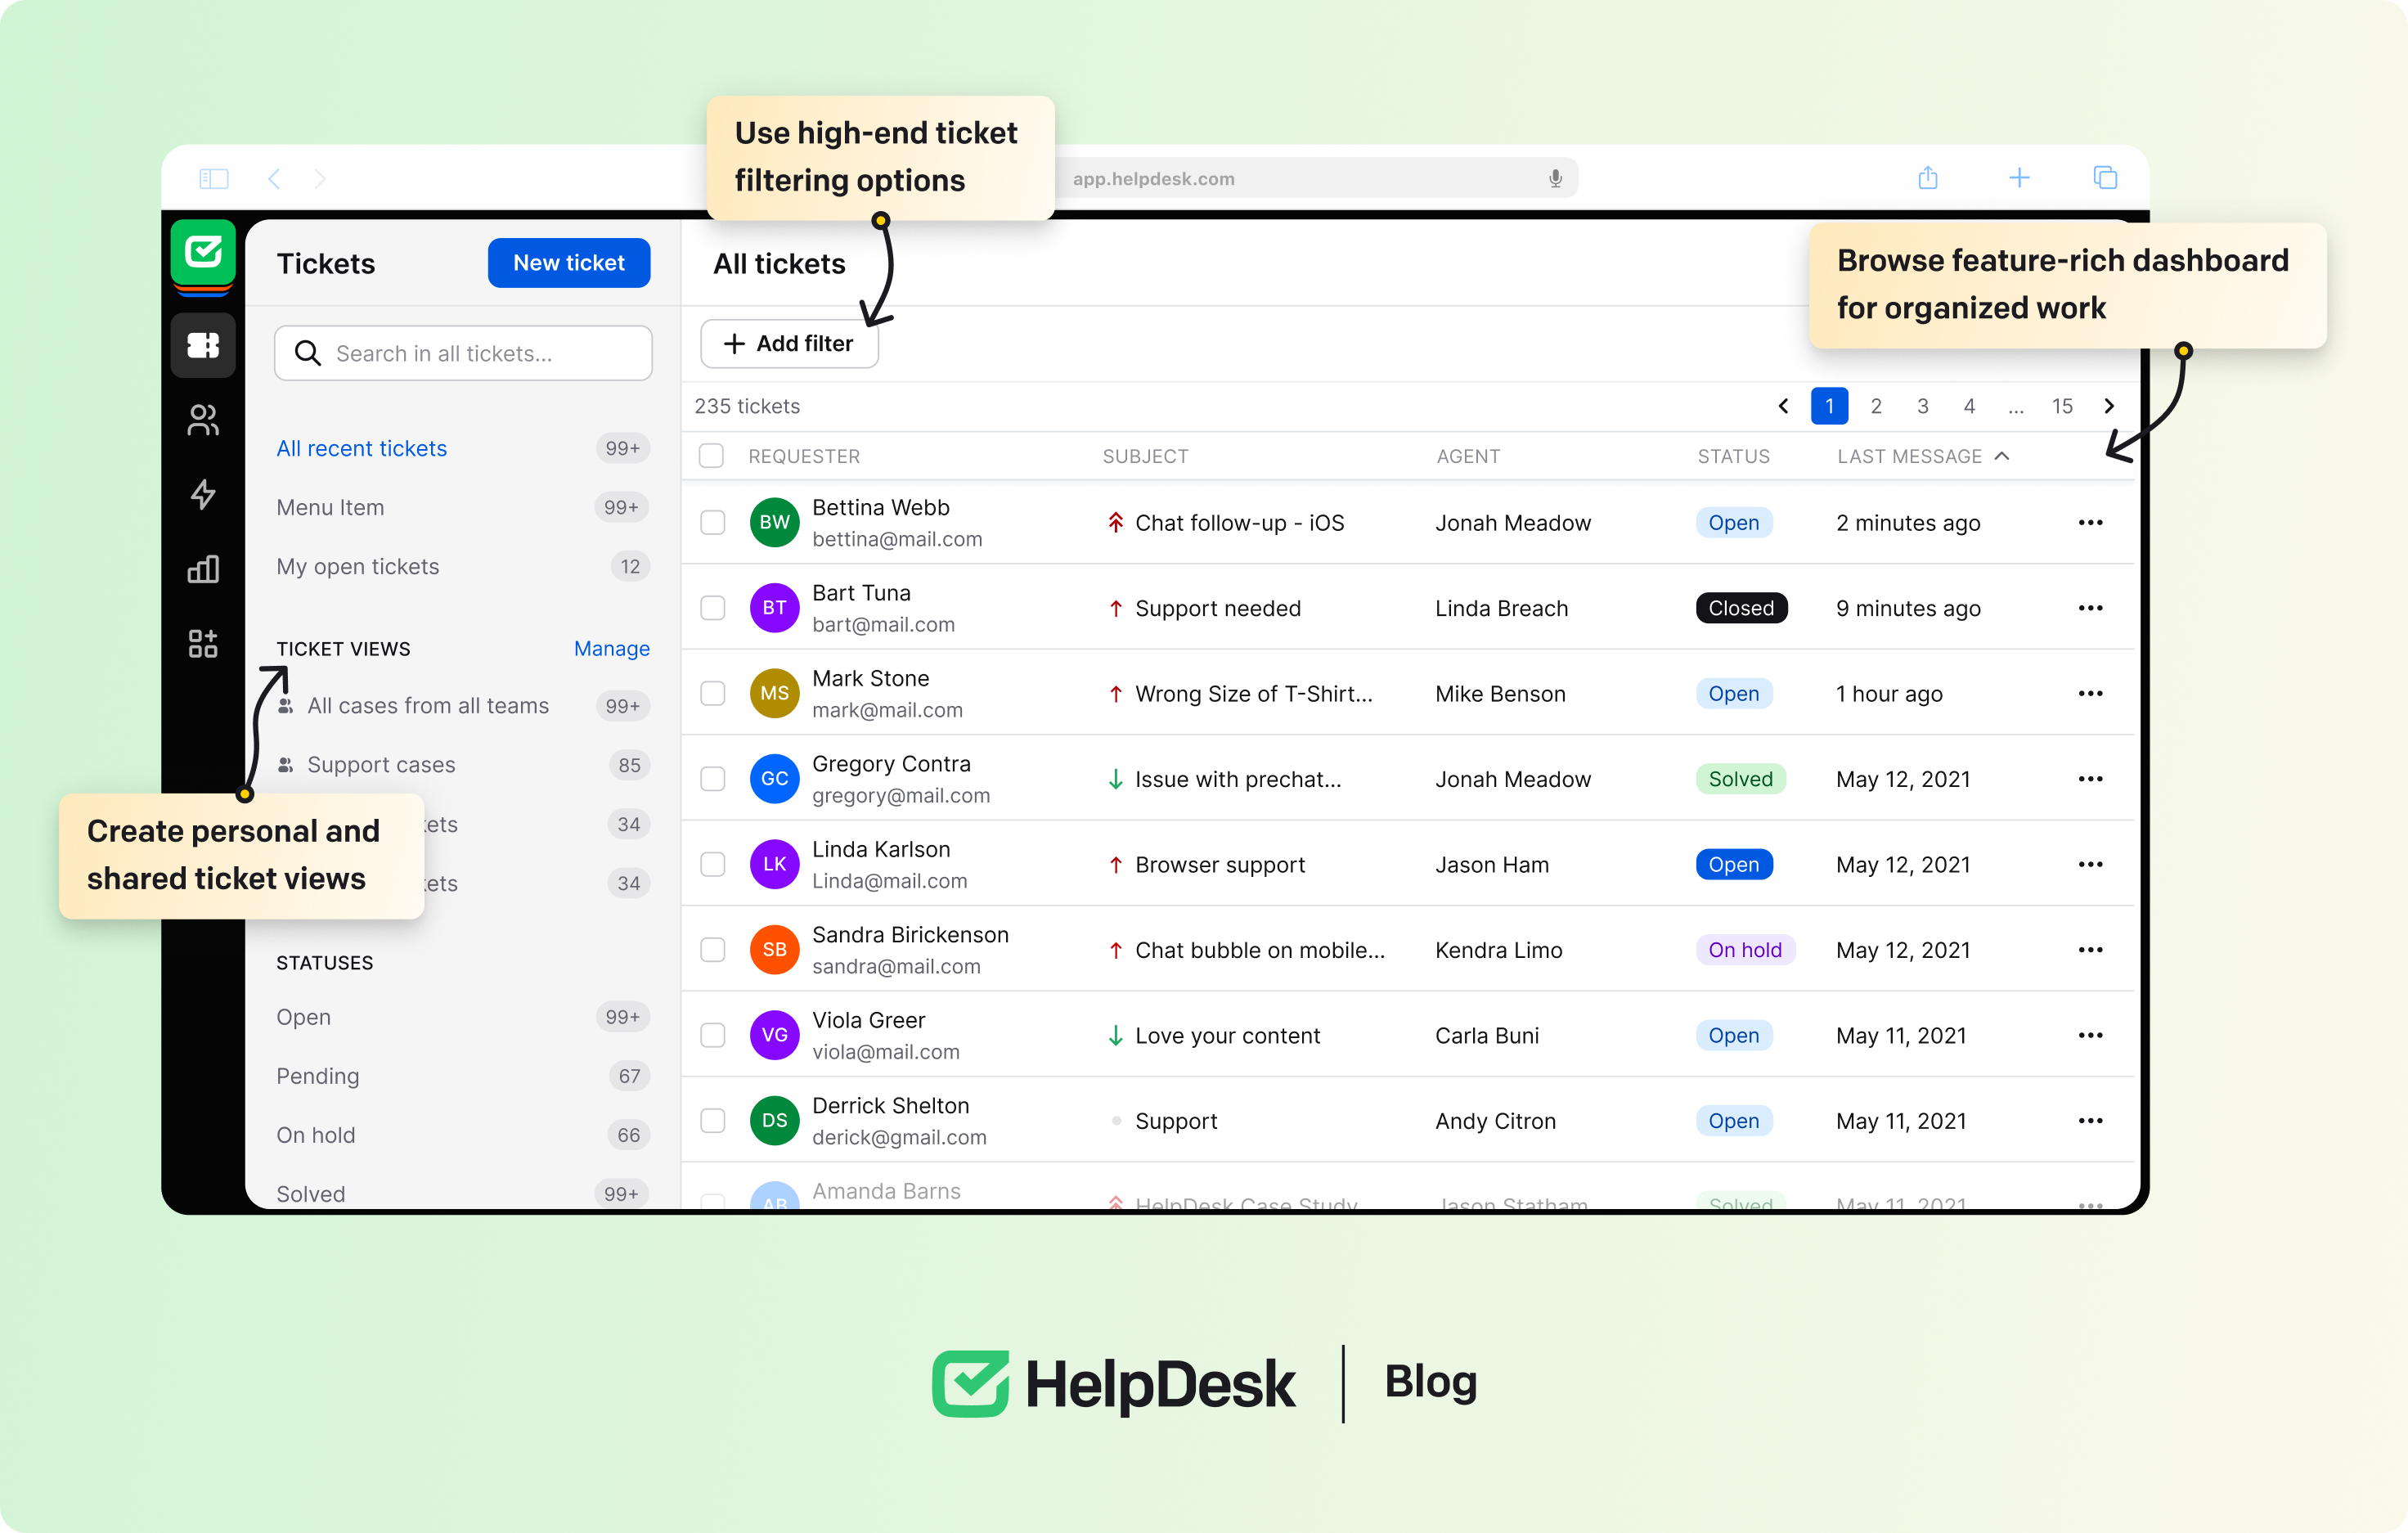Select My open tickets in sidebar
The width and height of the screenshot is (2408, 1533).
pos(357,566)
